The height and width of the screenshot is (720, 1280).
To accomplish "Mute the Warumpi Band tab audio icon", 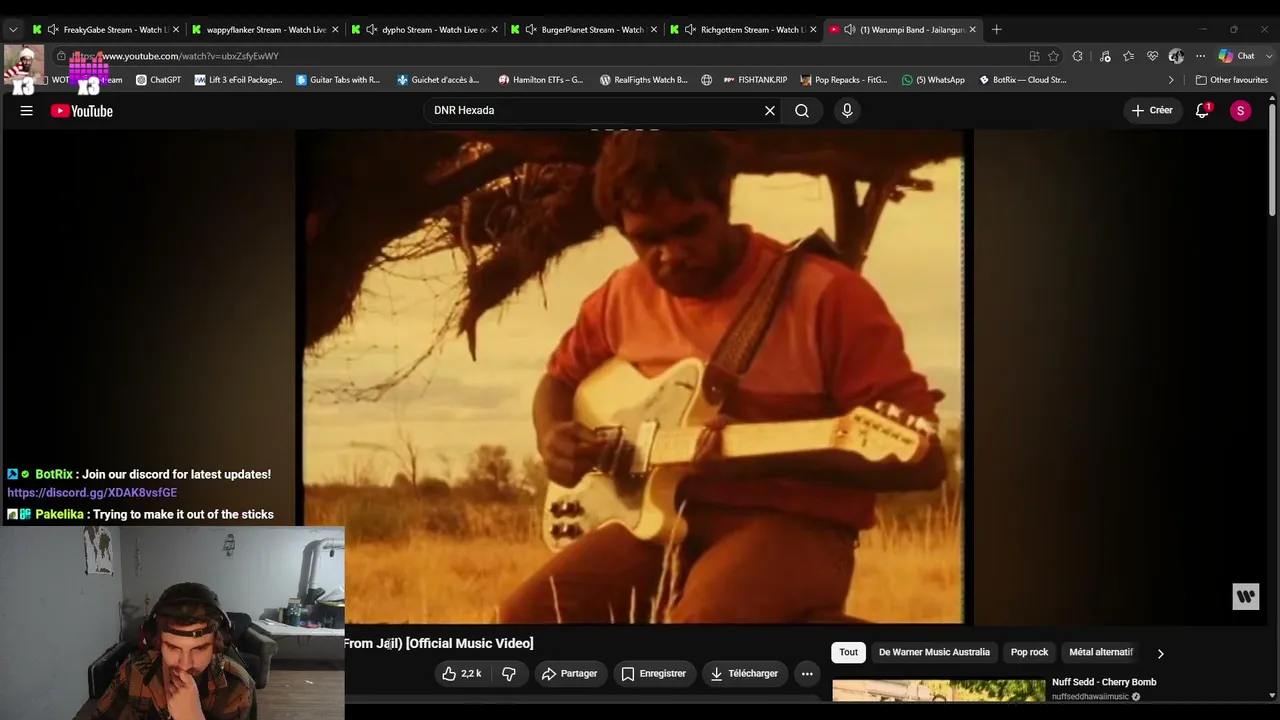I will pyautogui.click(x=849, y=30).
